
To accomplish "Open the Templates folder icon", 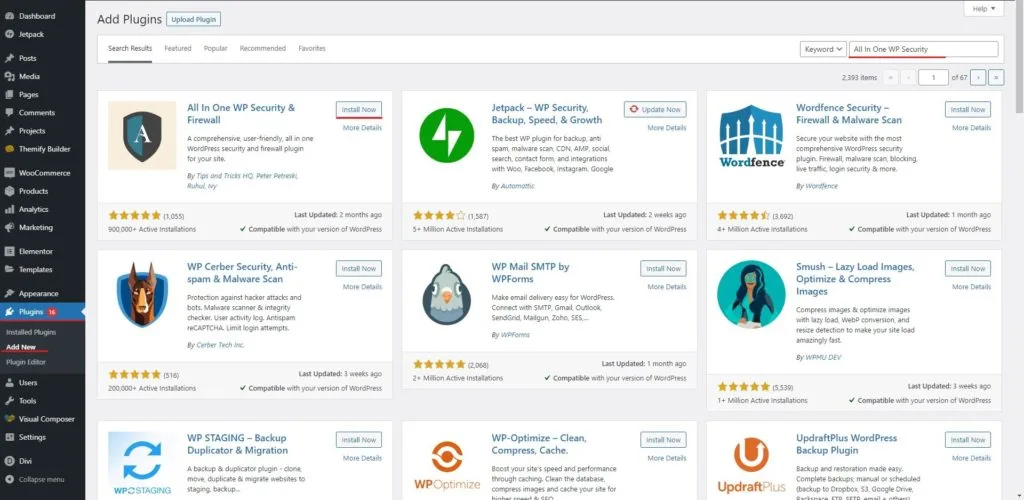I will pos(9,270).
